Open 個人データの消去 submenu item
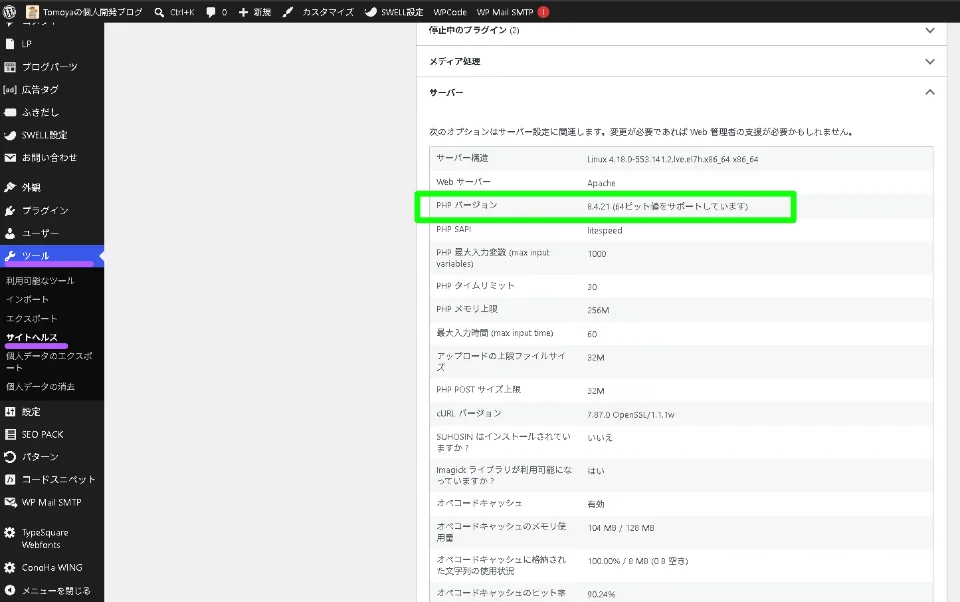The height and width of the screenshot is (602, 960). [40, 386]
